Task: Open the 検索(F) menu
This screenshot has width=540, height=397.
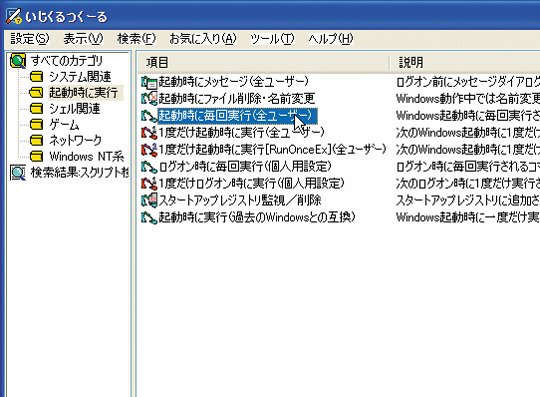Action: 136,39
